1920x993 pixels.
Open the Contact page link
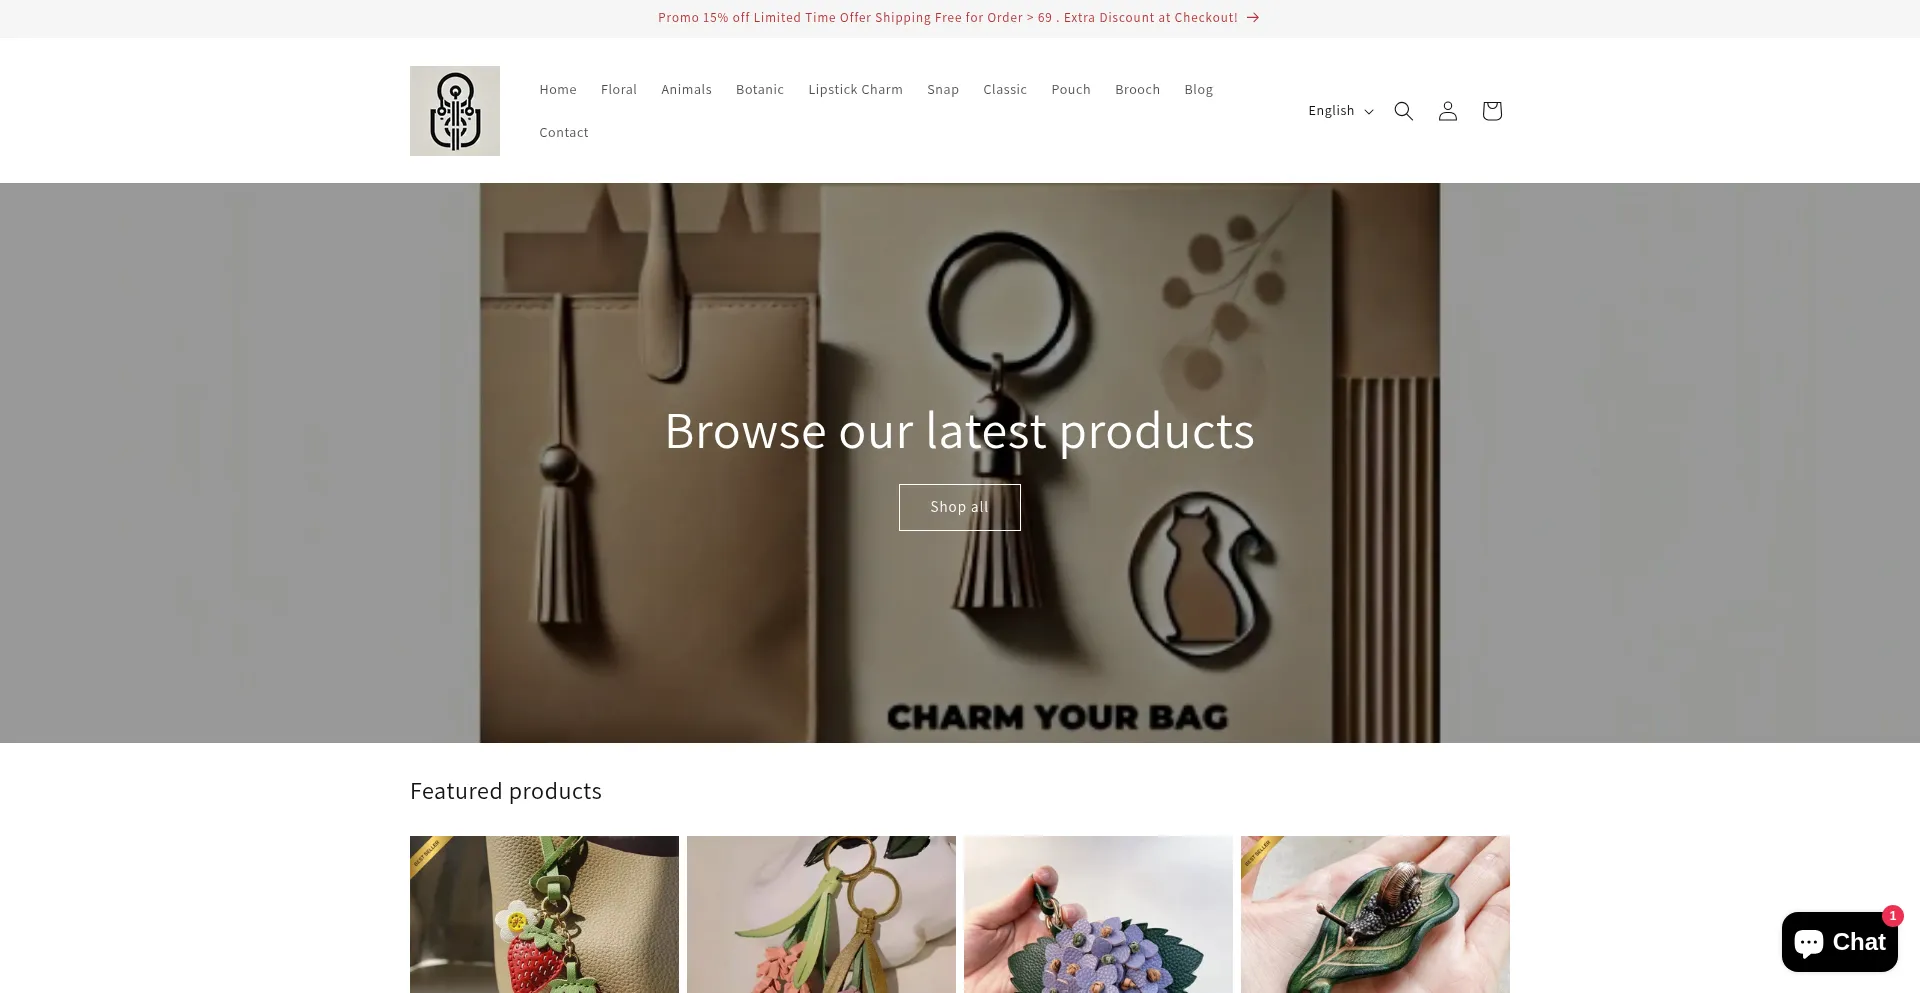pos(564,133)
